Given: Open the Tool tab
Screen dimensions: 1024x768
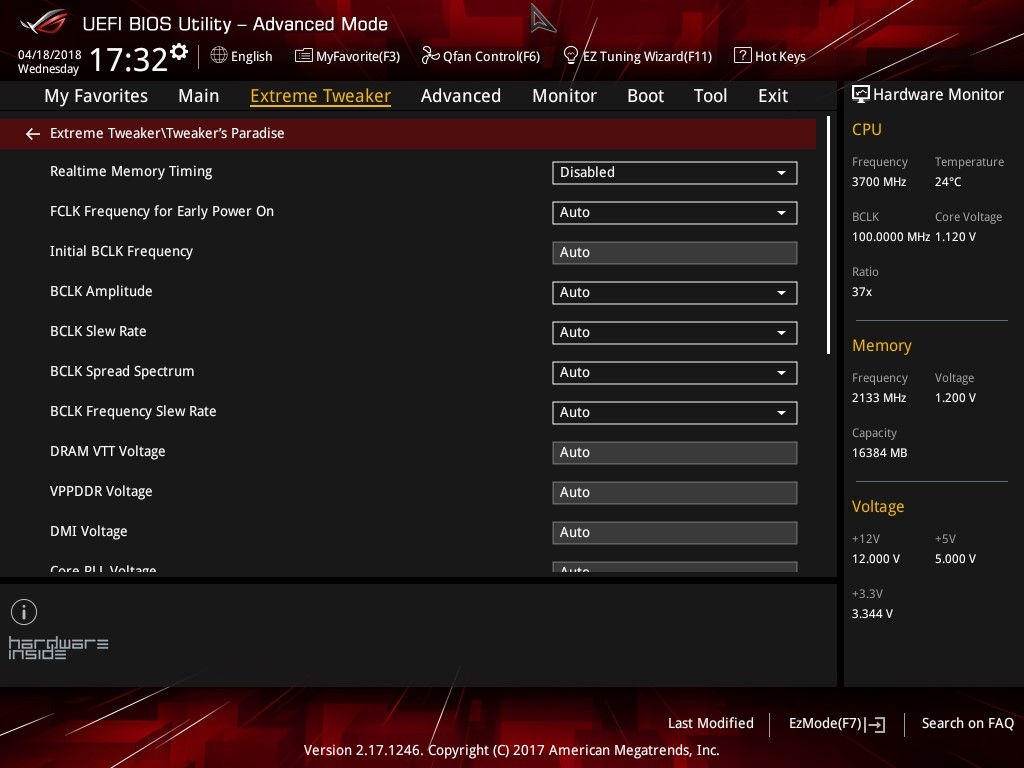Looking at the screenshot, I should [711, 96].
